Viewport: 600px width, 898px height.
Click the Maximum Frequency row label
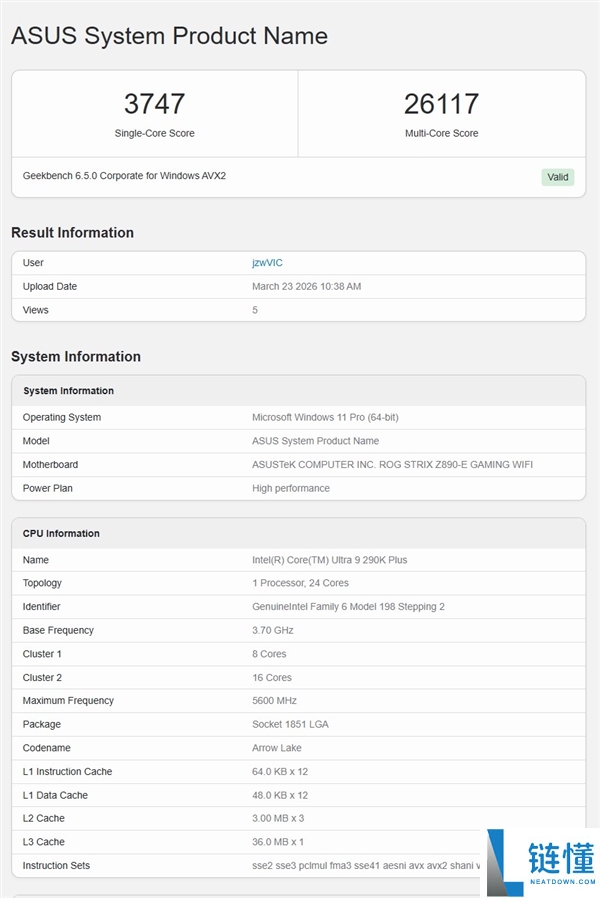[68, 700]
